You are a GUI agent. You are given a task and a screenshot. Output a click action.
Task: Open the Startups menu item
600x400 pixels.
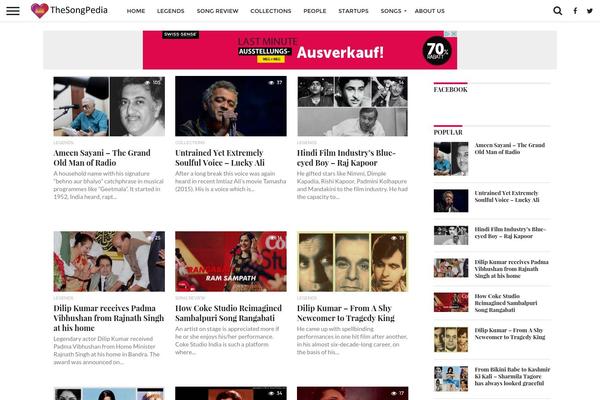[353, 11]
